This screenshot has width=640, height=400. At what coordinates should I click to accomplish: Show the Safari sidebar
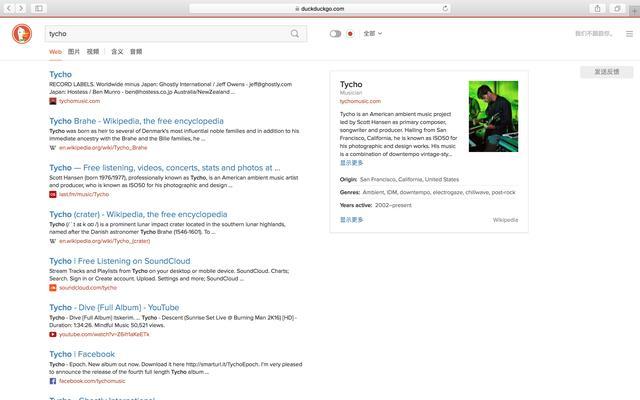click(39, 8)
